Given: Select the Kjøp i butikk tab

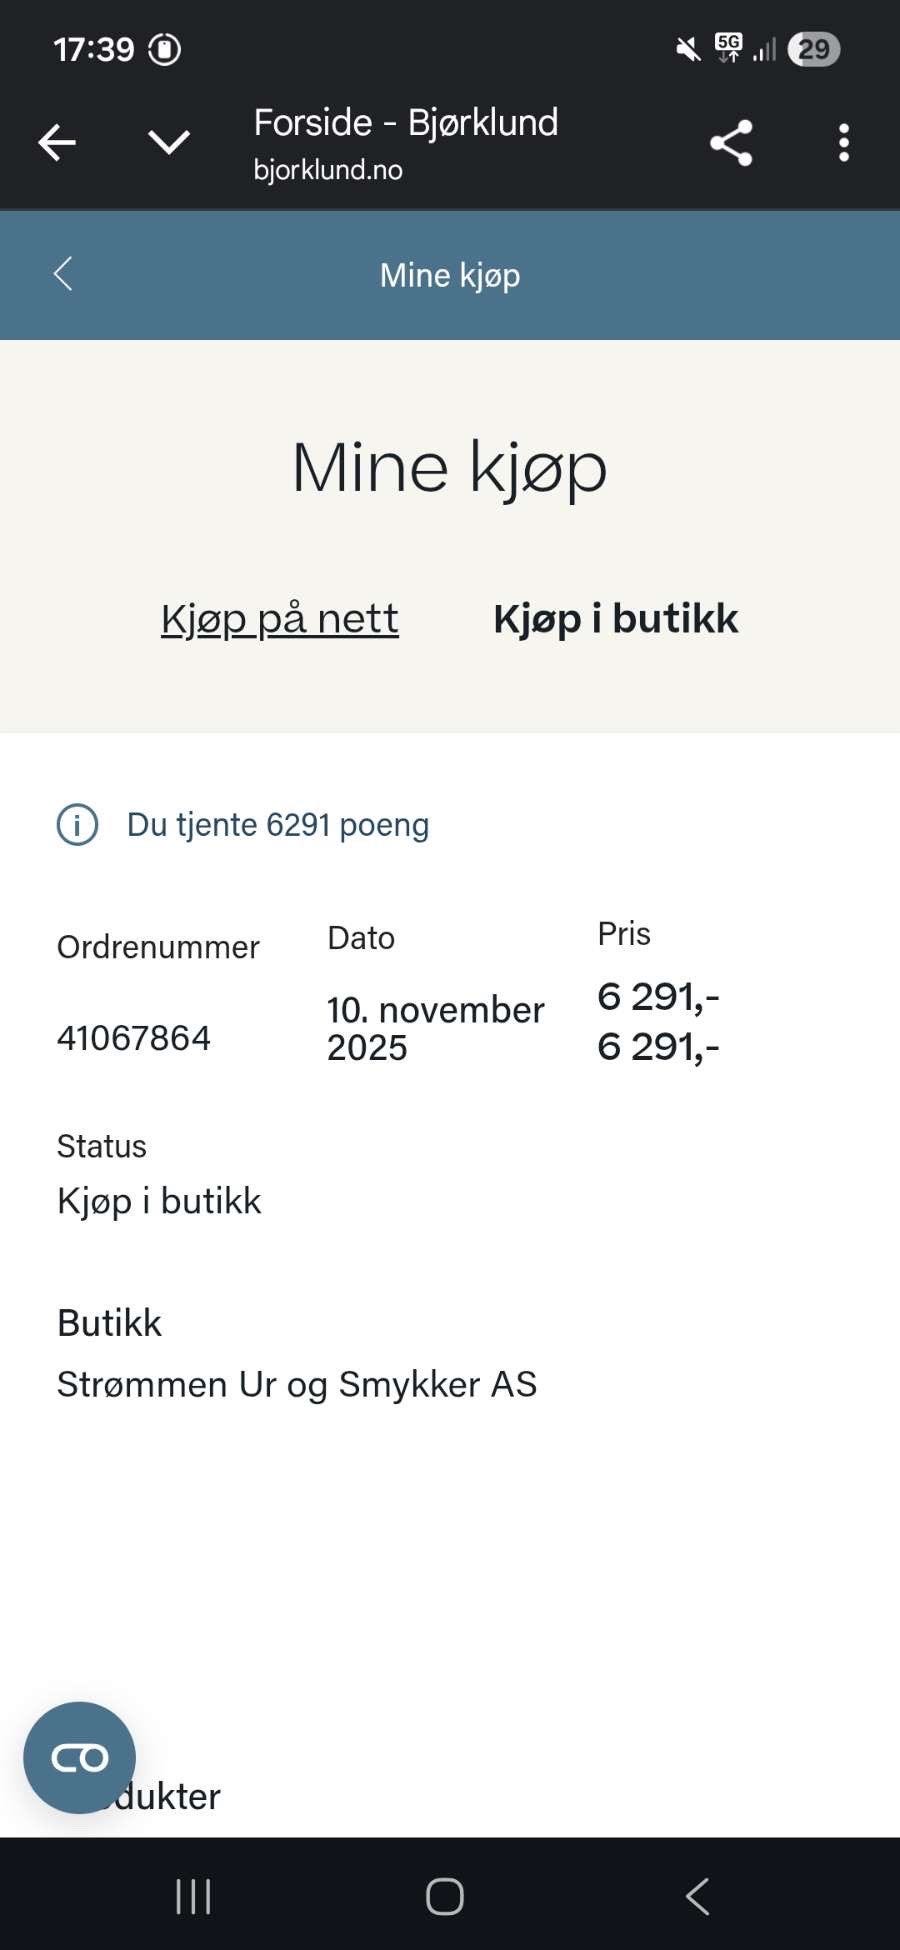Looking at the screenshot, I should (615, 619).
